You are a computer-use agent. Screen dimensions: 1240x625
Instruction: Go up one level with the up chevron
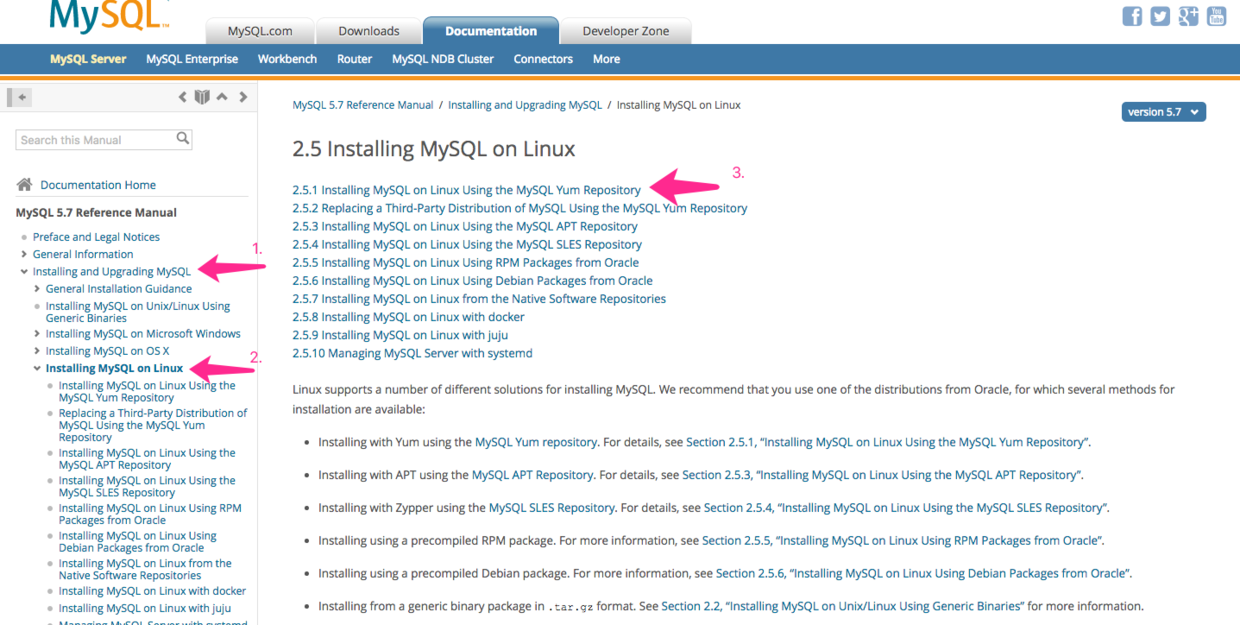click(222, 97)
